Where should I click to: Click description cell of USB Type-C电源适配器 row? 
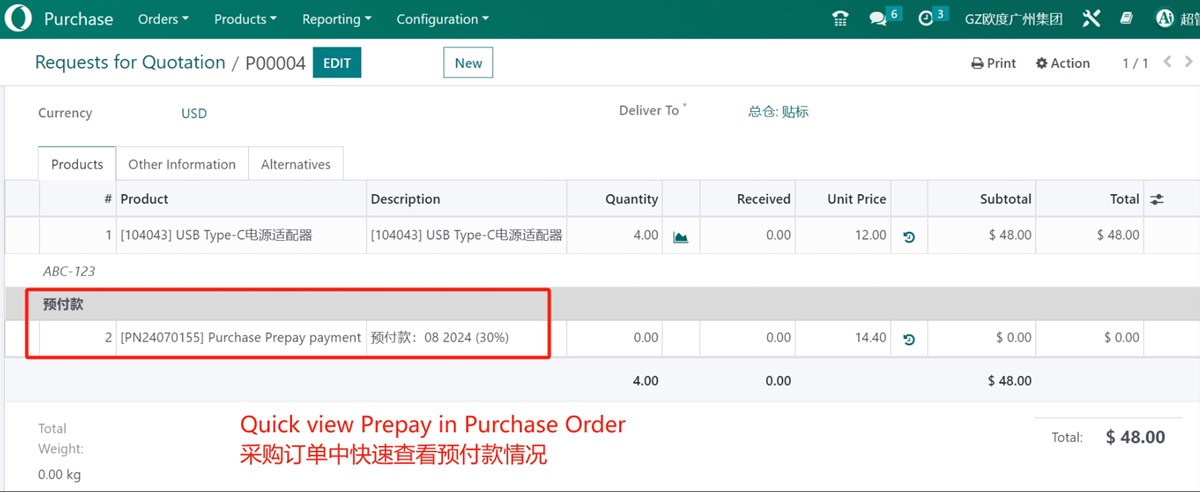pos(467,235)
